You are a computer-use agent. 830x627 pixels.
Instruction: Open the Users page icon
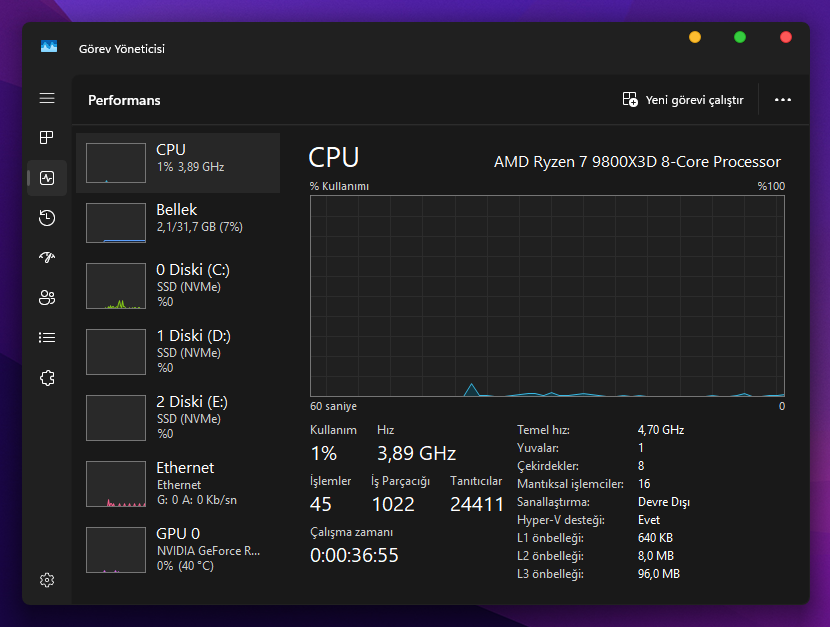click(47, 297)
